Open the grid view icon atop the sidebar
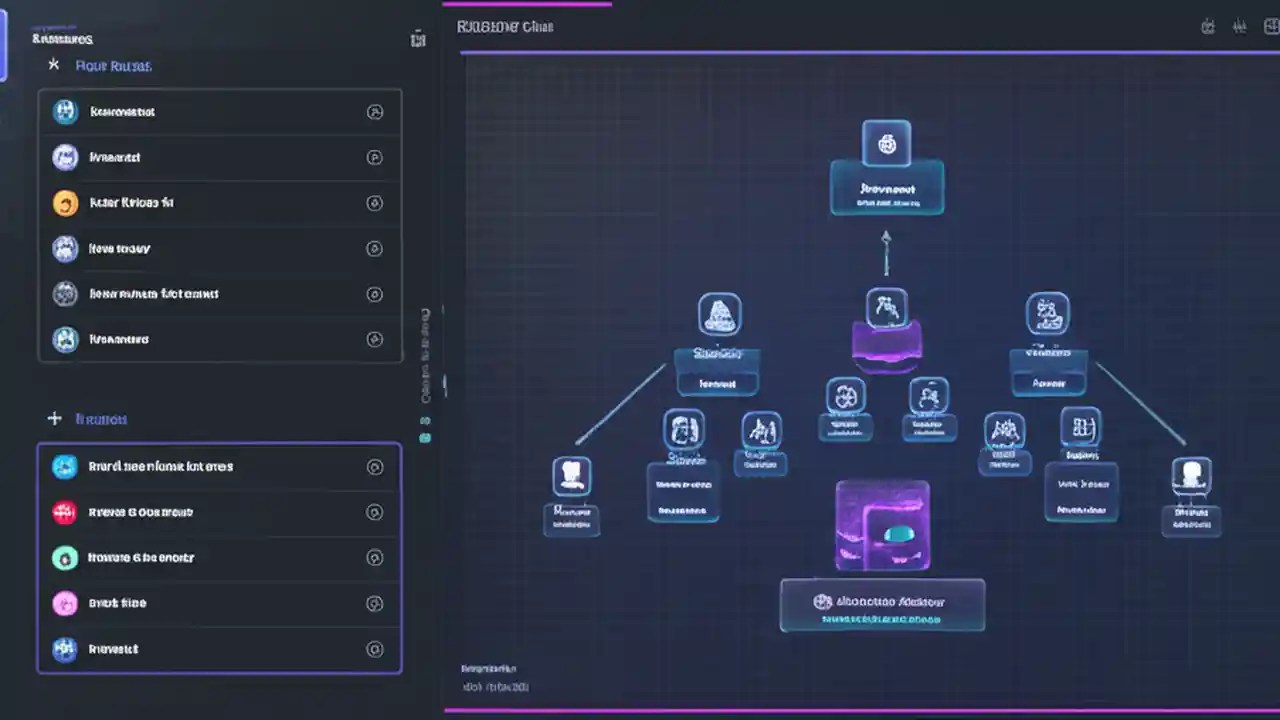 tap(418, 39)
